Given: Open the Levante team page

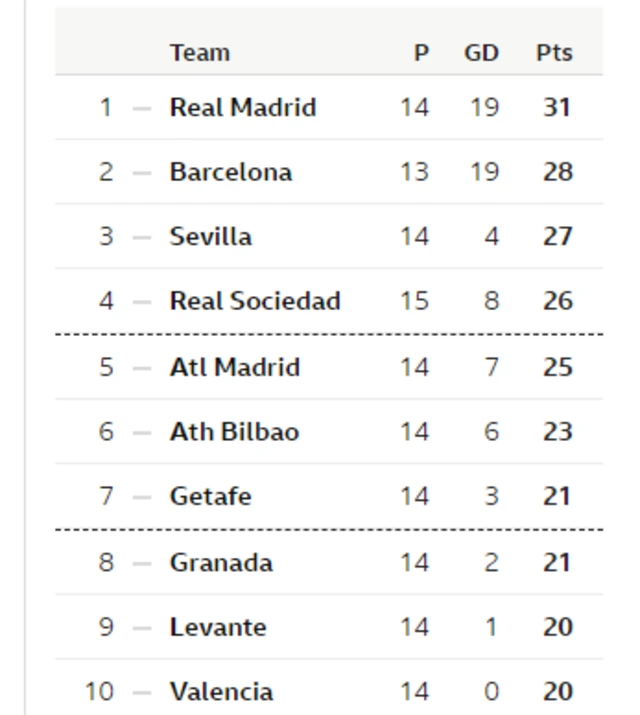Looking at the screenshot, I should point(218,627).
